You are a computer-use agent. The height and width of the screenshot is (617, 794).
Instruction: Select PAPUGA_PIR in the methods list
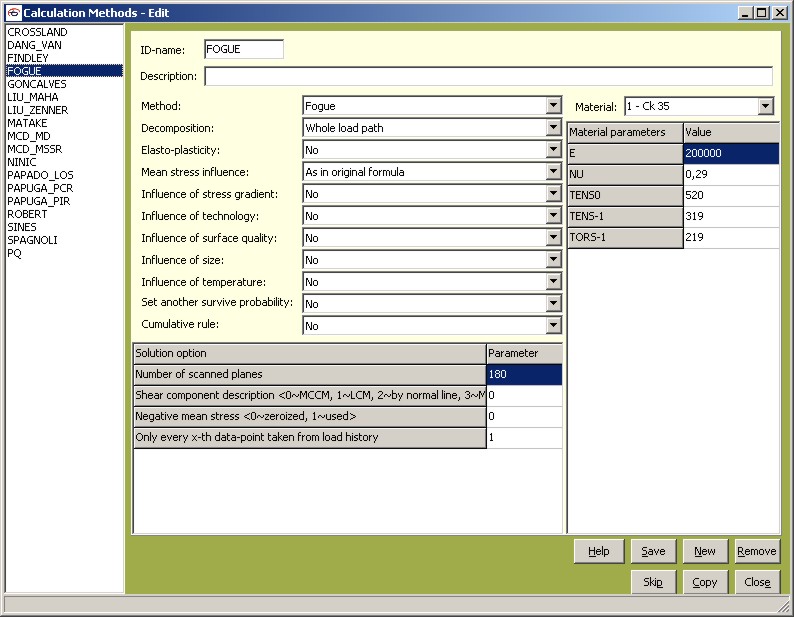(x=64, y=201)
